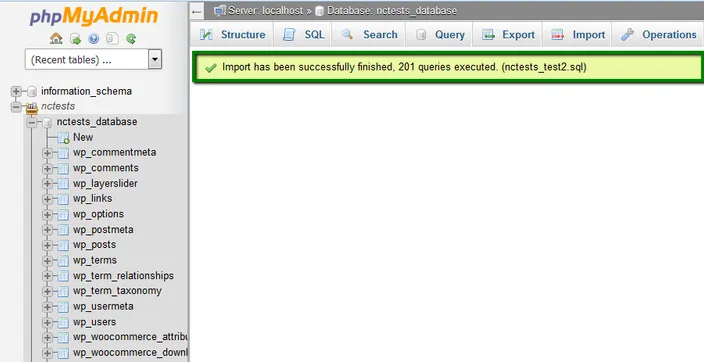
Task: Open nctests_database in the tree
Action: (97, 122)
